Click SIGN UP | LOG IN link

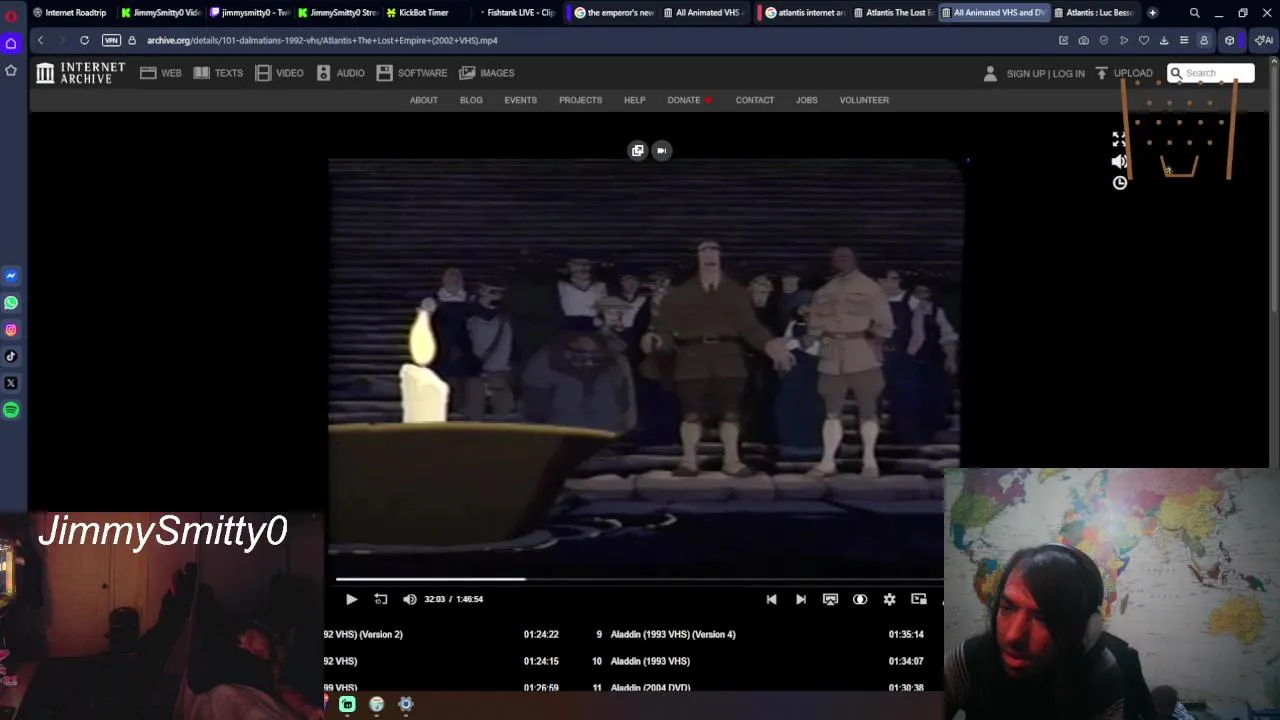pos(1045,74)
